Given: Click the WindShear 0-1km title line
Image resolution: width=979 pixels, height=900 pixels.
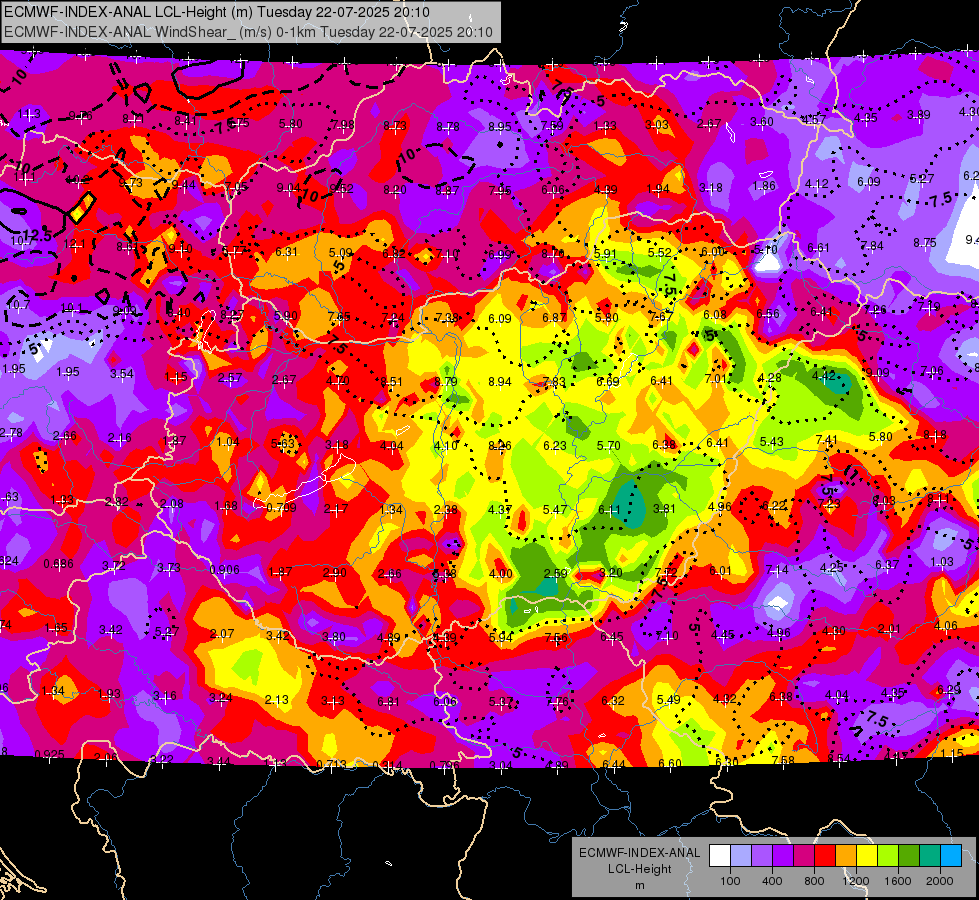Looking at the screenshot, I should tap(248, 32).
